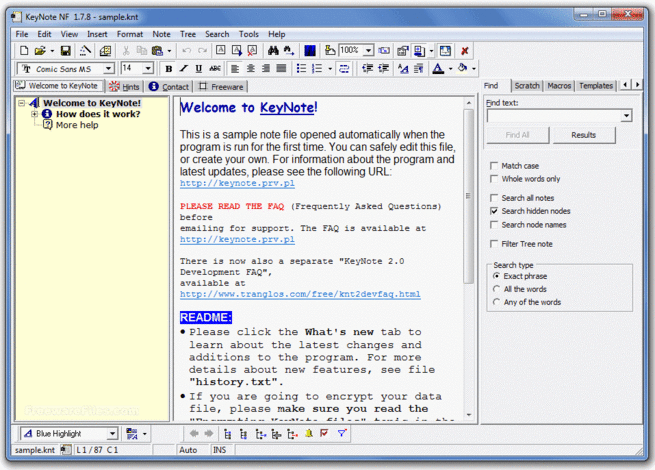Click the highlight paint bucket icon

462,68
